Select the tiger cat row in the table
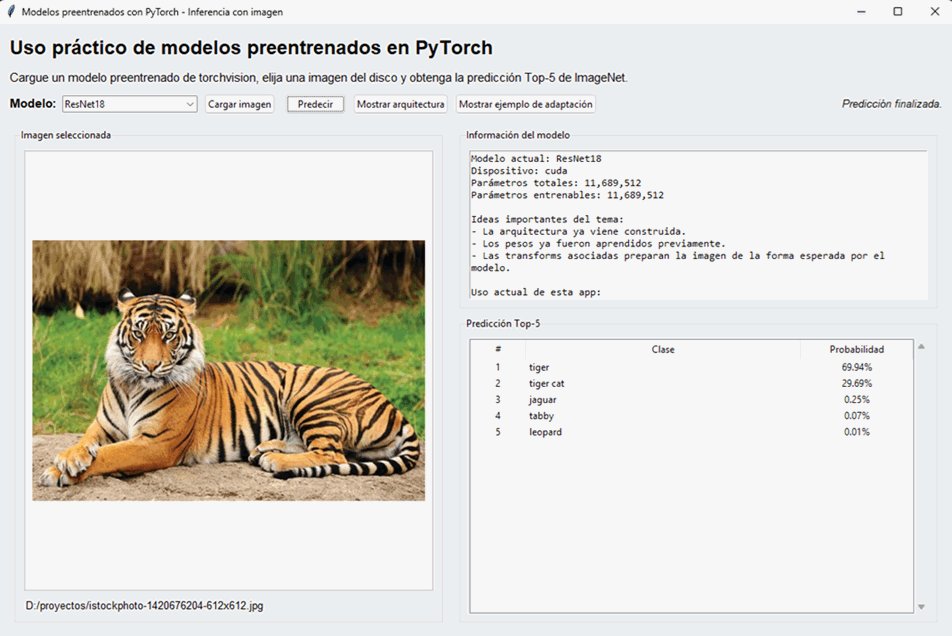Screen dimensions: 952x636 click(660, 383)
